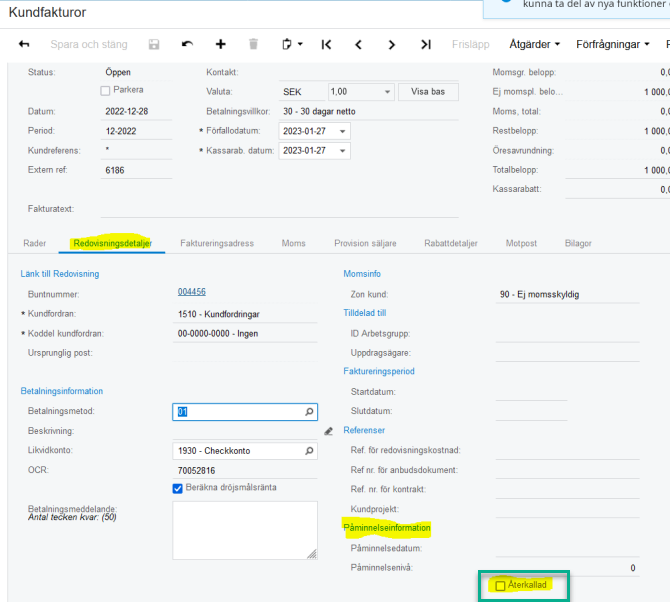Viewport: 670px width, 602px height.
Task: Open batch number link 004456
Action: coord(191,292)
